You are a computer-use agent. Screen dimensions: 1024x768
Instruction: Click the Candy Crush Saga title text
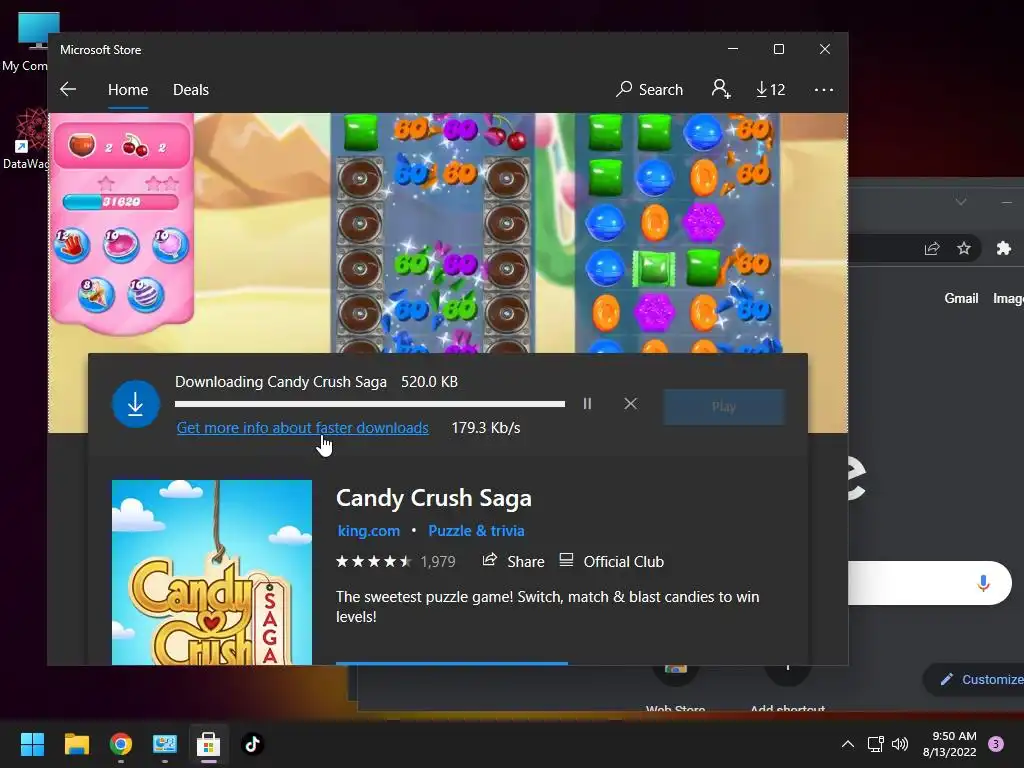point(434,498)
